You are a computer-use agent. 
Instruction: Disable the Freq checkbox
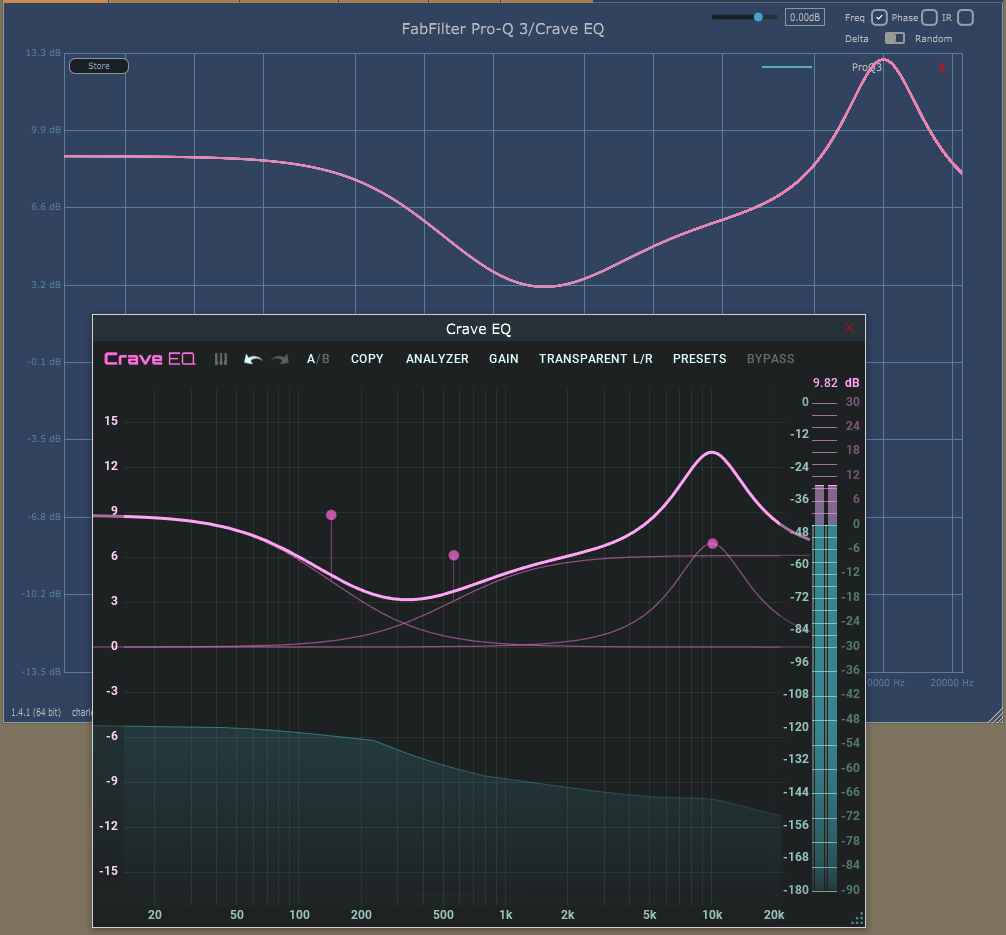pyautogui.click(x=879, y=17)
